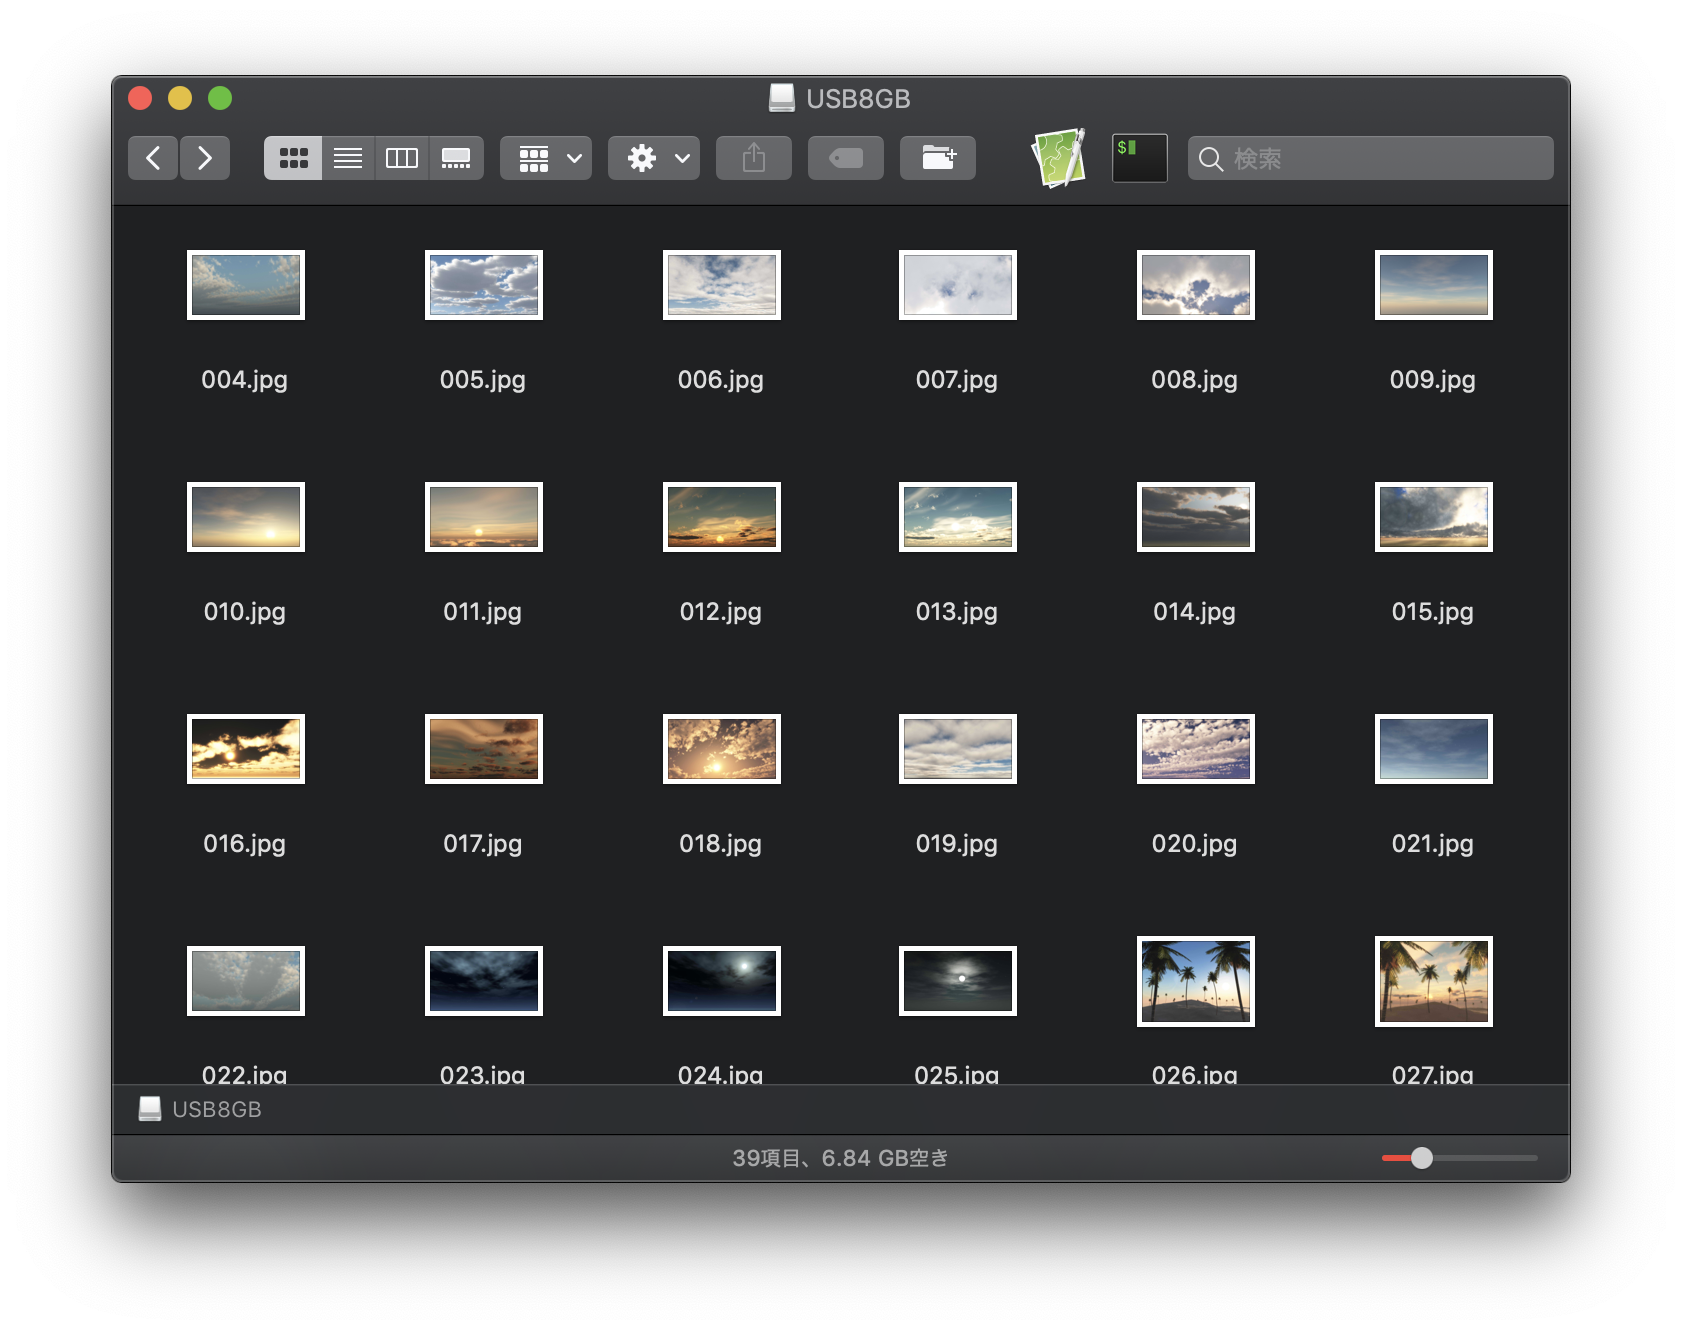
Task: Select the 026.jpg palm tree thumbnail
Action: point(1195,981)
